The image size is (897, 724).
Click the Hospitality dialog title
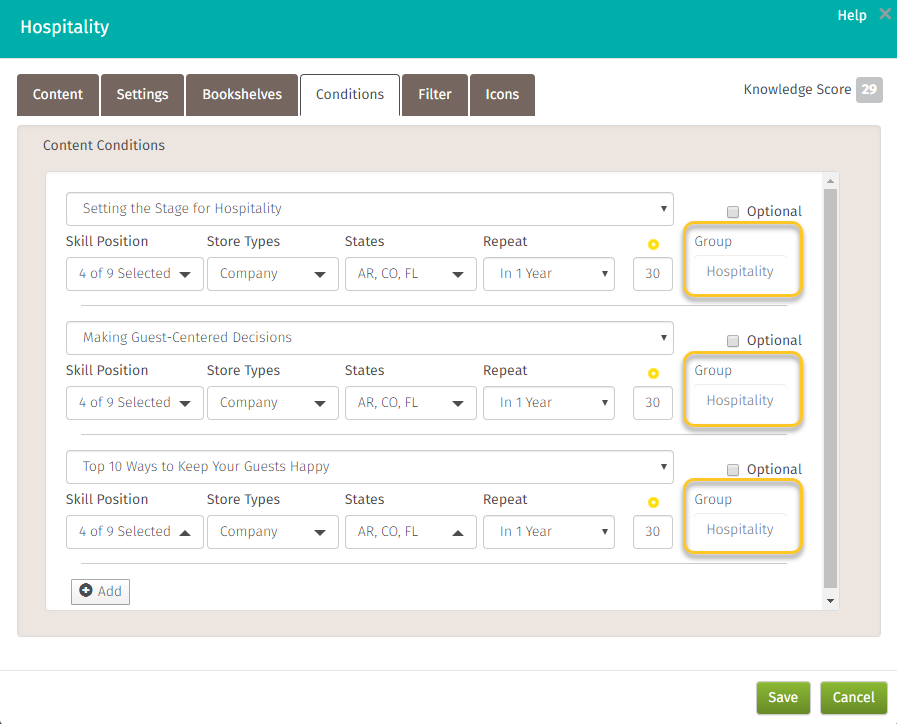coord(65,27)
